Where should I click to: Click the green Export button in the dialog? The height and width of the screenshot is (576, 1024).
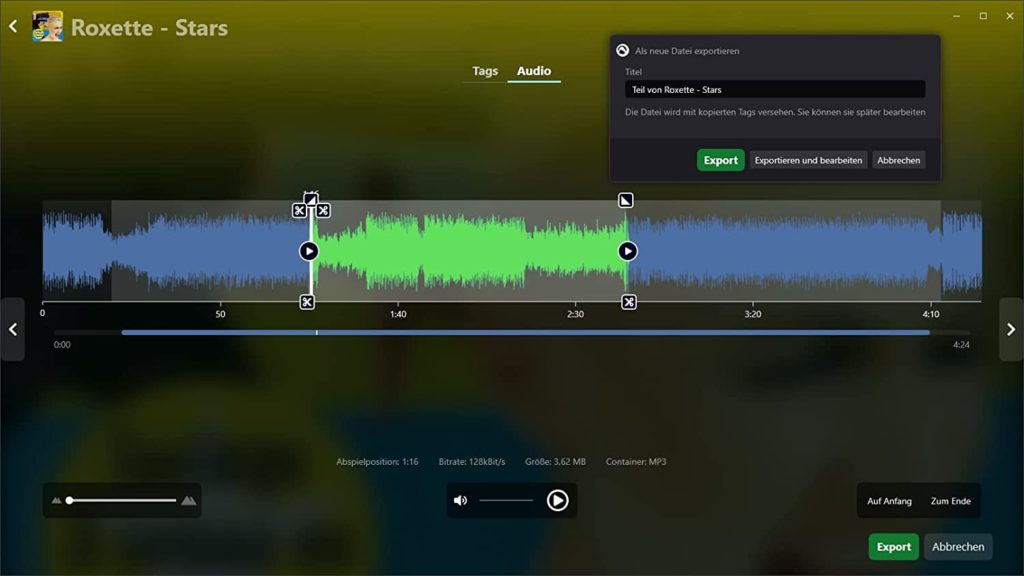coord(720,160)
